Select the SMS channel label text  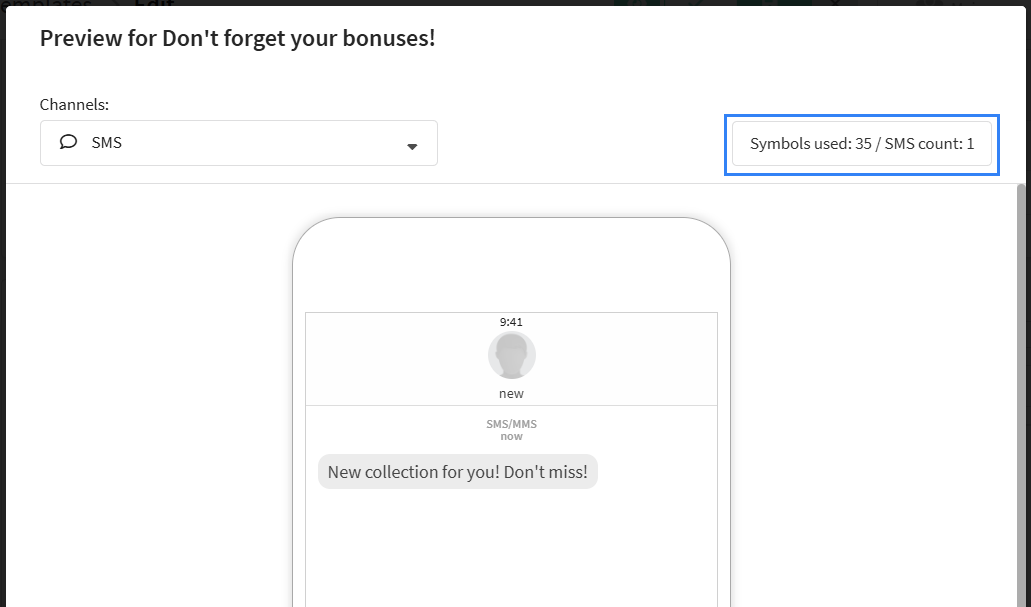pos(107,143)
